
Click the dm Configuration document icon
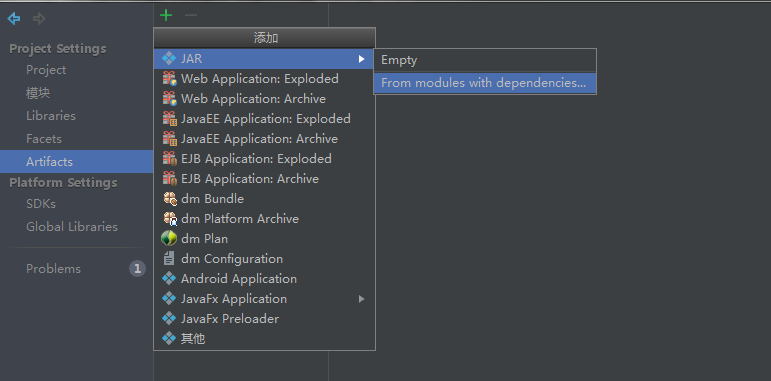tap(169, 259)
